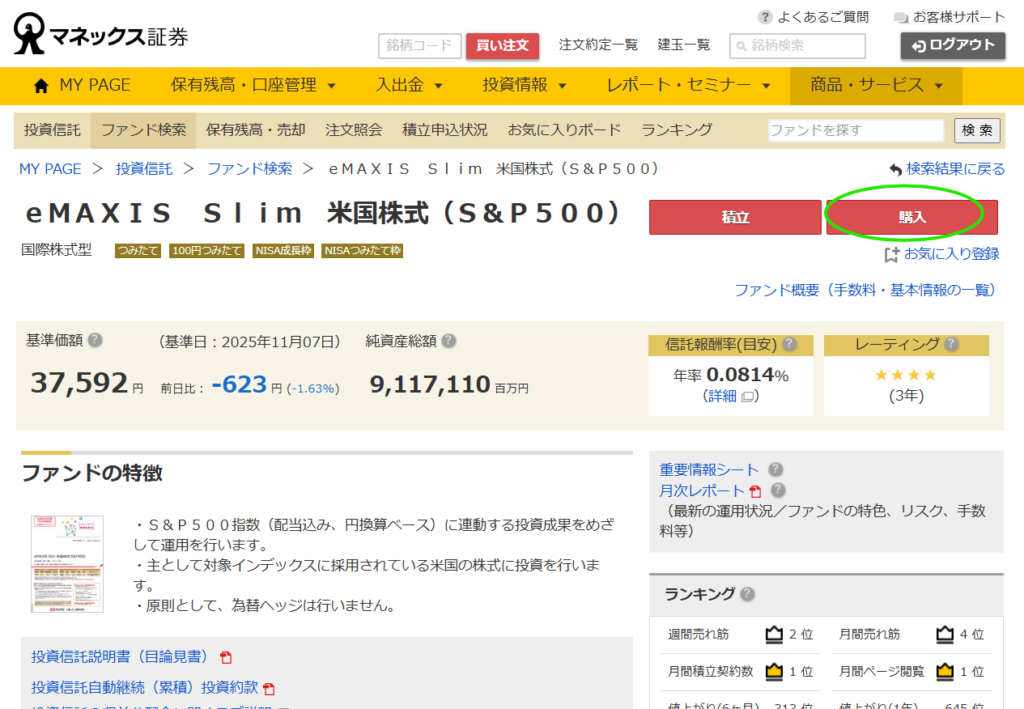Screen dimensions: 1024x709
Task: Open the fund prospectus thumbnail image
Action: click(x=67, y=564)
